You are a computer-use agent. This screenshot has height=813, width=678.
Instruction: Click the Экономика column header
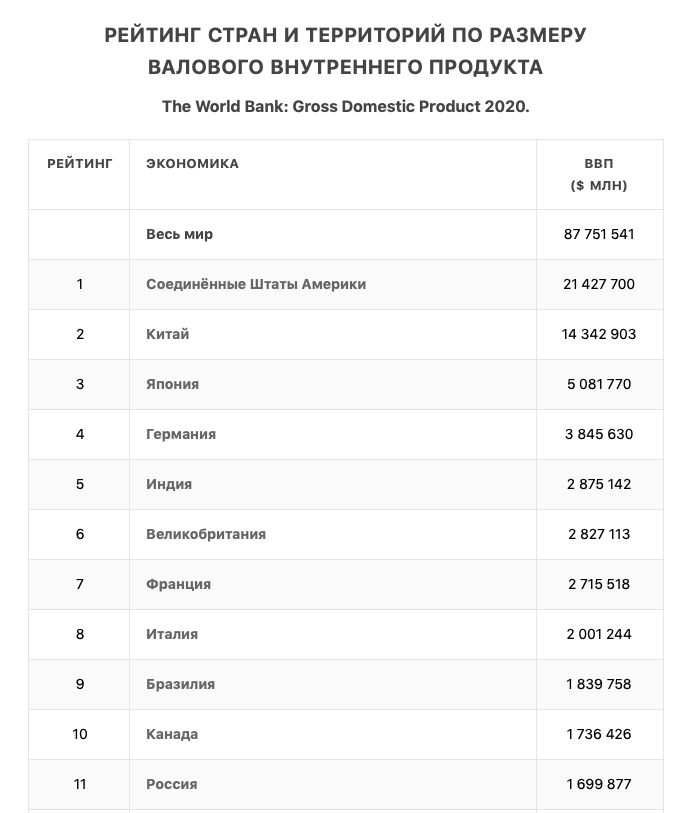[193, 163]
